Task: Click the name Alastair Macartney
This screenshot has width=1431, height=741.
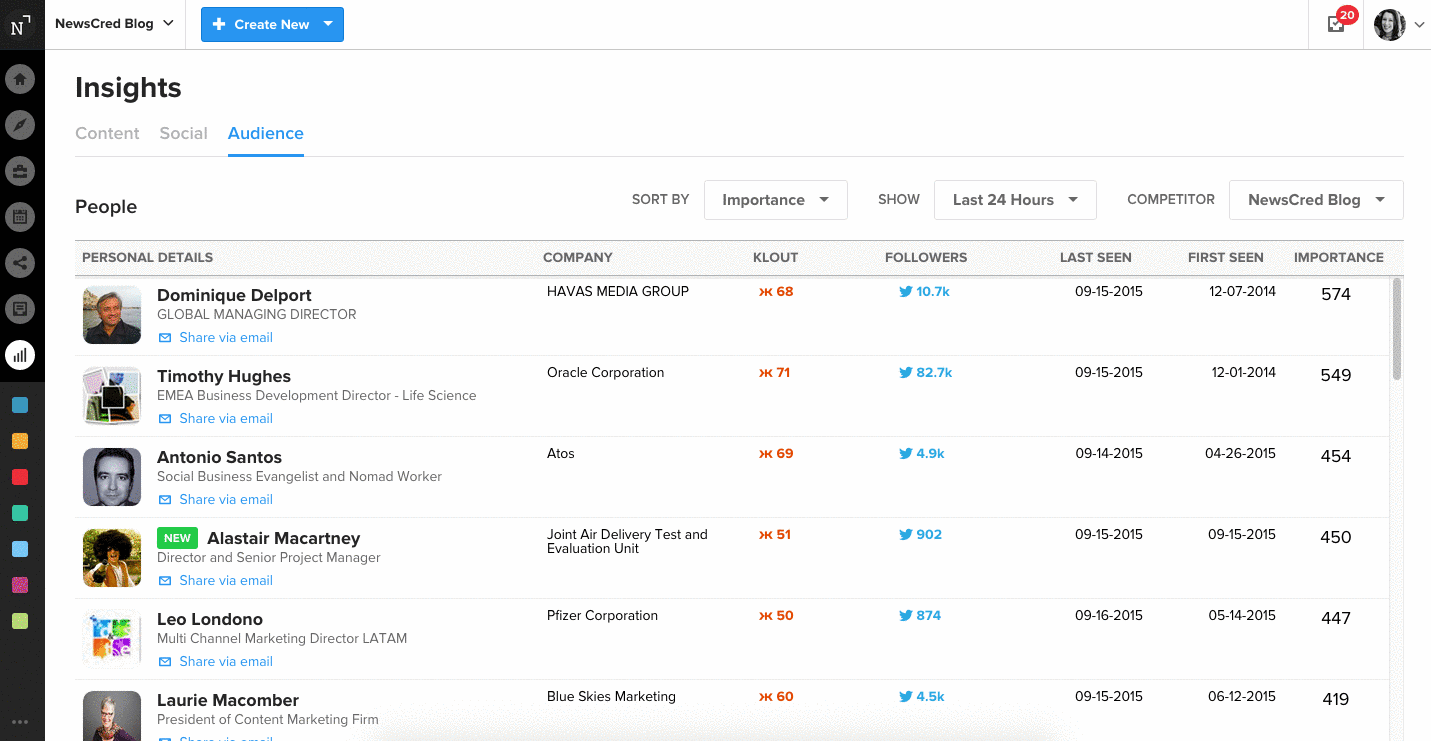Action: point(283,538)
